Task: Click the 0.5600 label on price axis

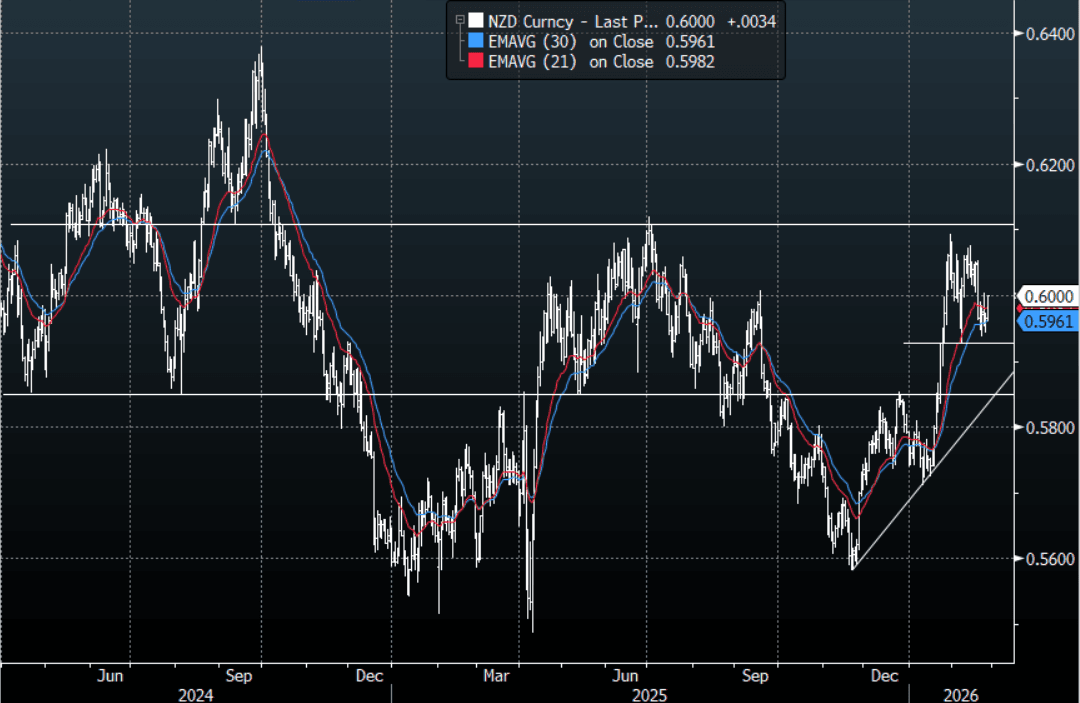Action: point(1045,559)
